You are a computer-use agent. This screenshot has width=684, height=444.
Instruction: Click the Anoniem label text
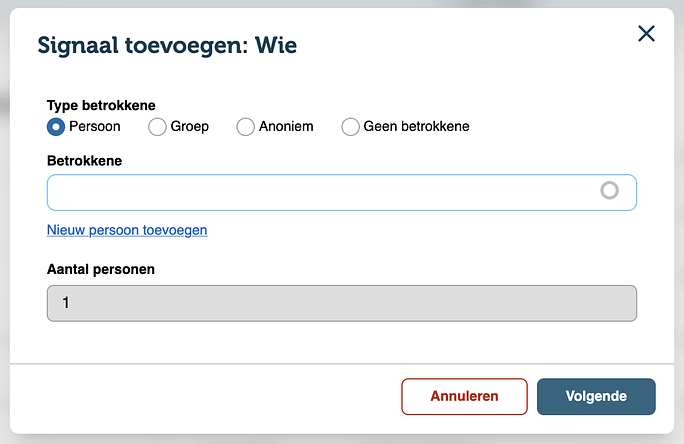(x=286, y=126)
